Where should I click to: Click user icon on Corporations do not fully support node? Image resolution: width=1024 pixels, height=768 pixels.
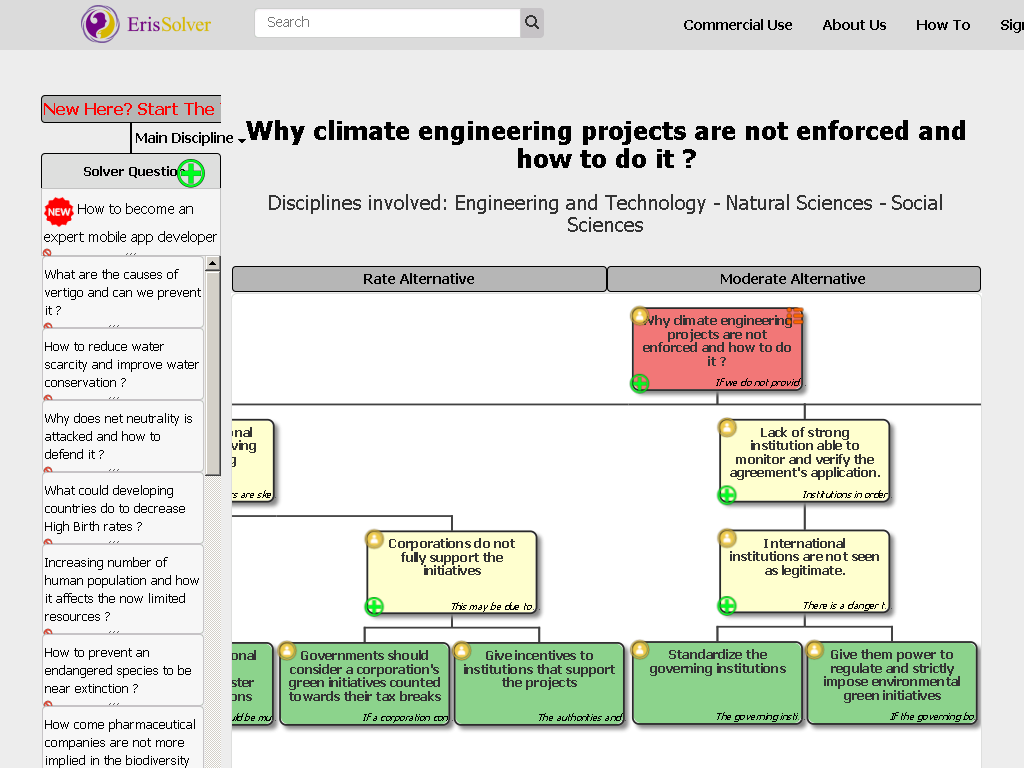point(374,539)
